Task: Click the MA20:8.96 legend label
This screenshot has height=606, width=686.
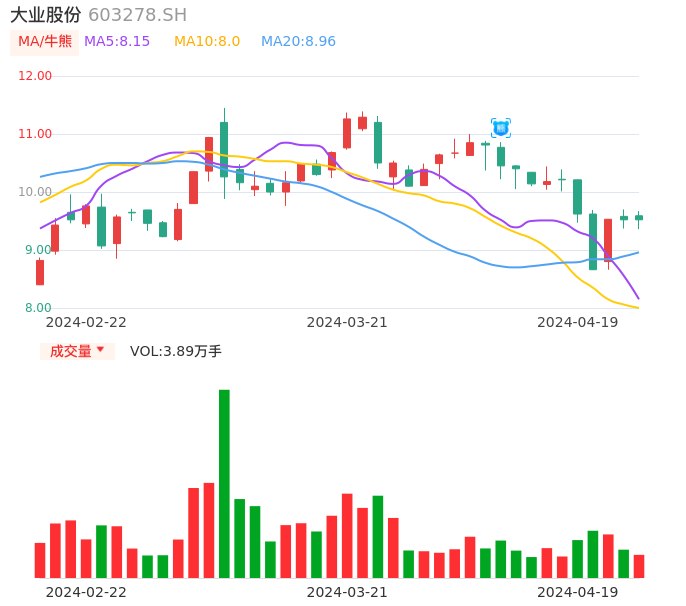Action: click(x=298, y=42)
